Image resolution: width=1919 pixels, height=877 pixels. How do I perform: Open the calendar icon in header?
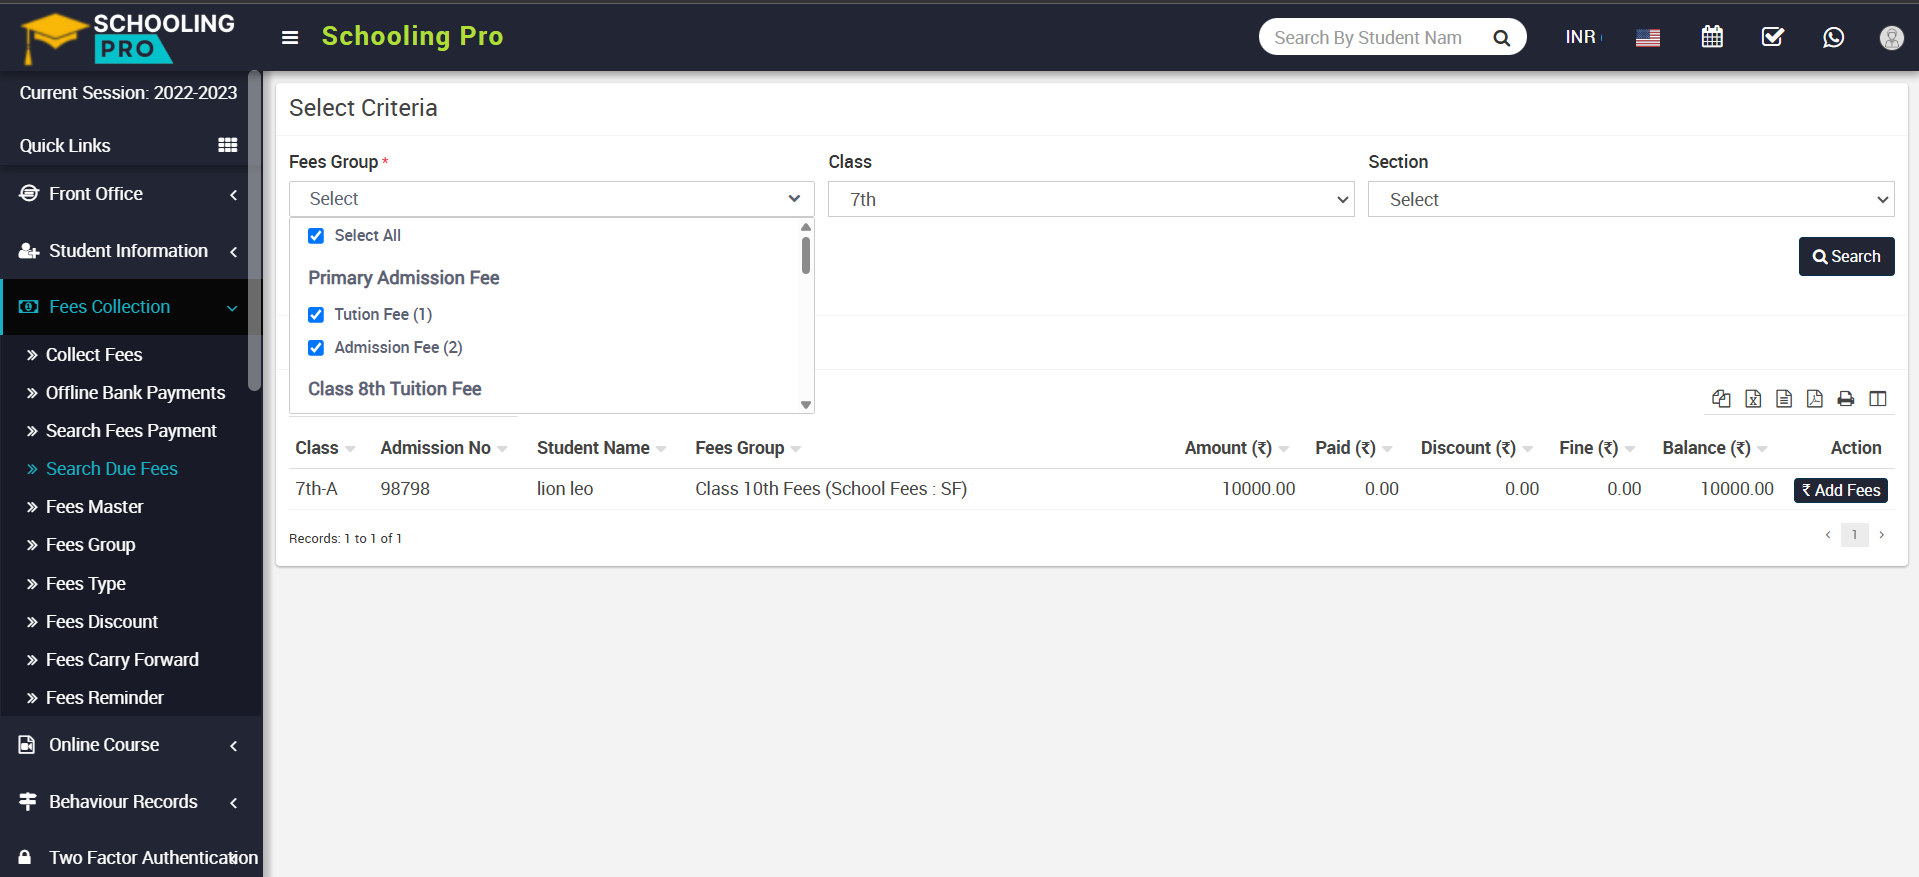click(1712, 37)
